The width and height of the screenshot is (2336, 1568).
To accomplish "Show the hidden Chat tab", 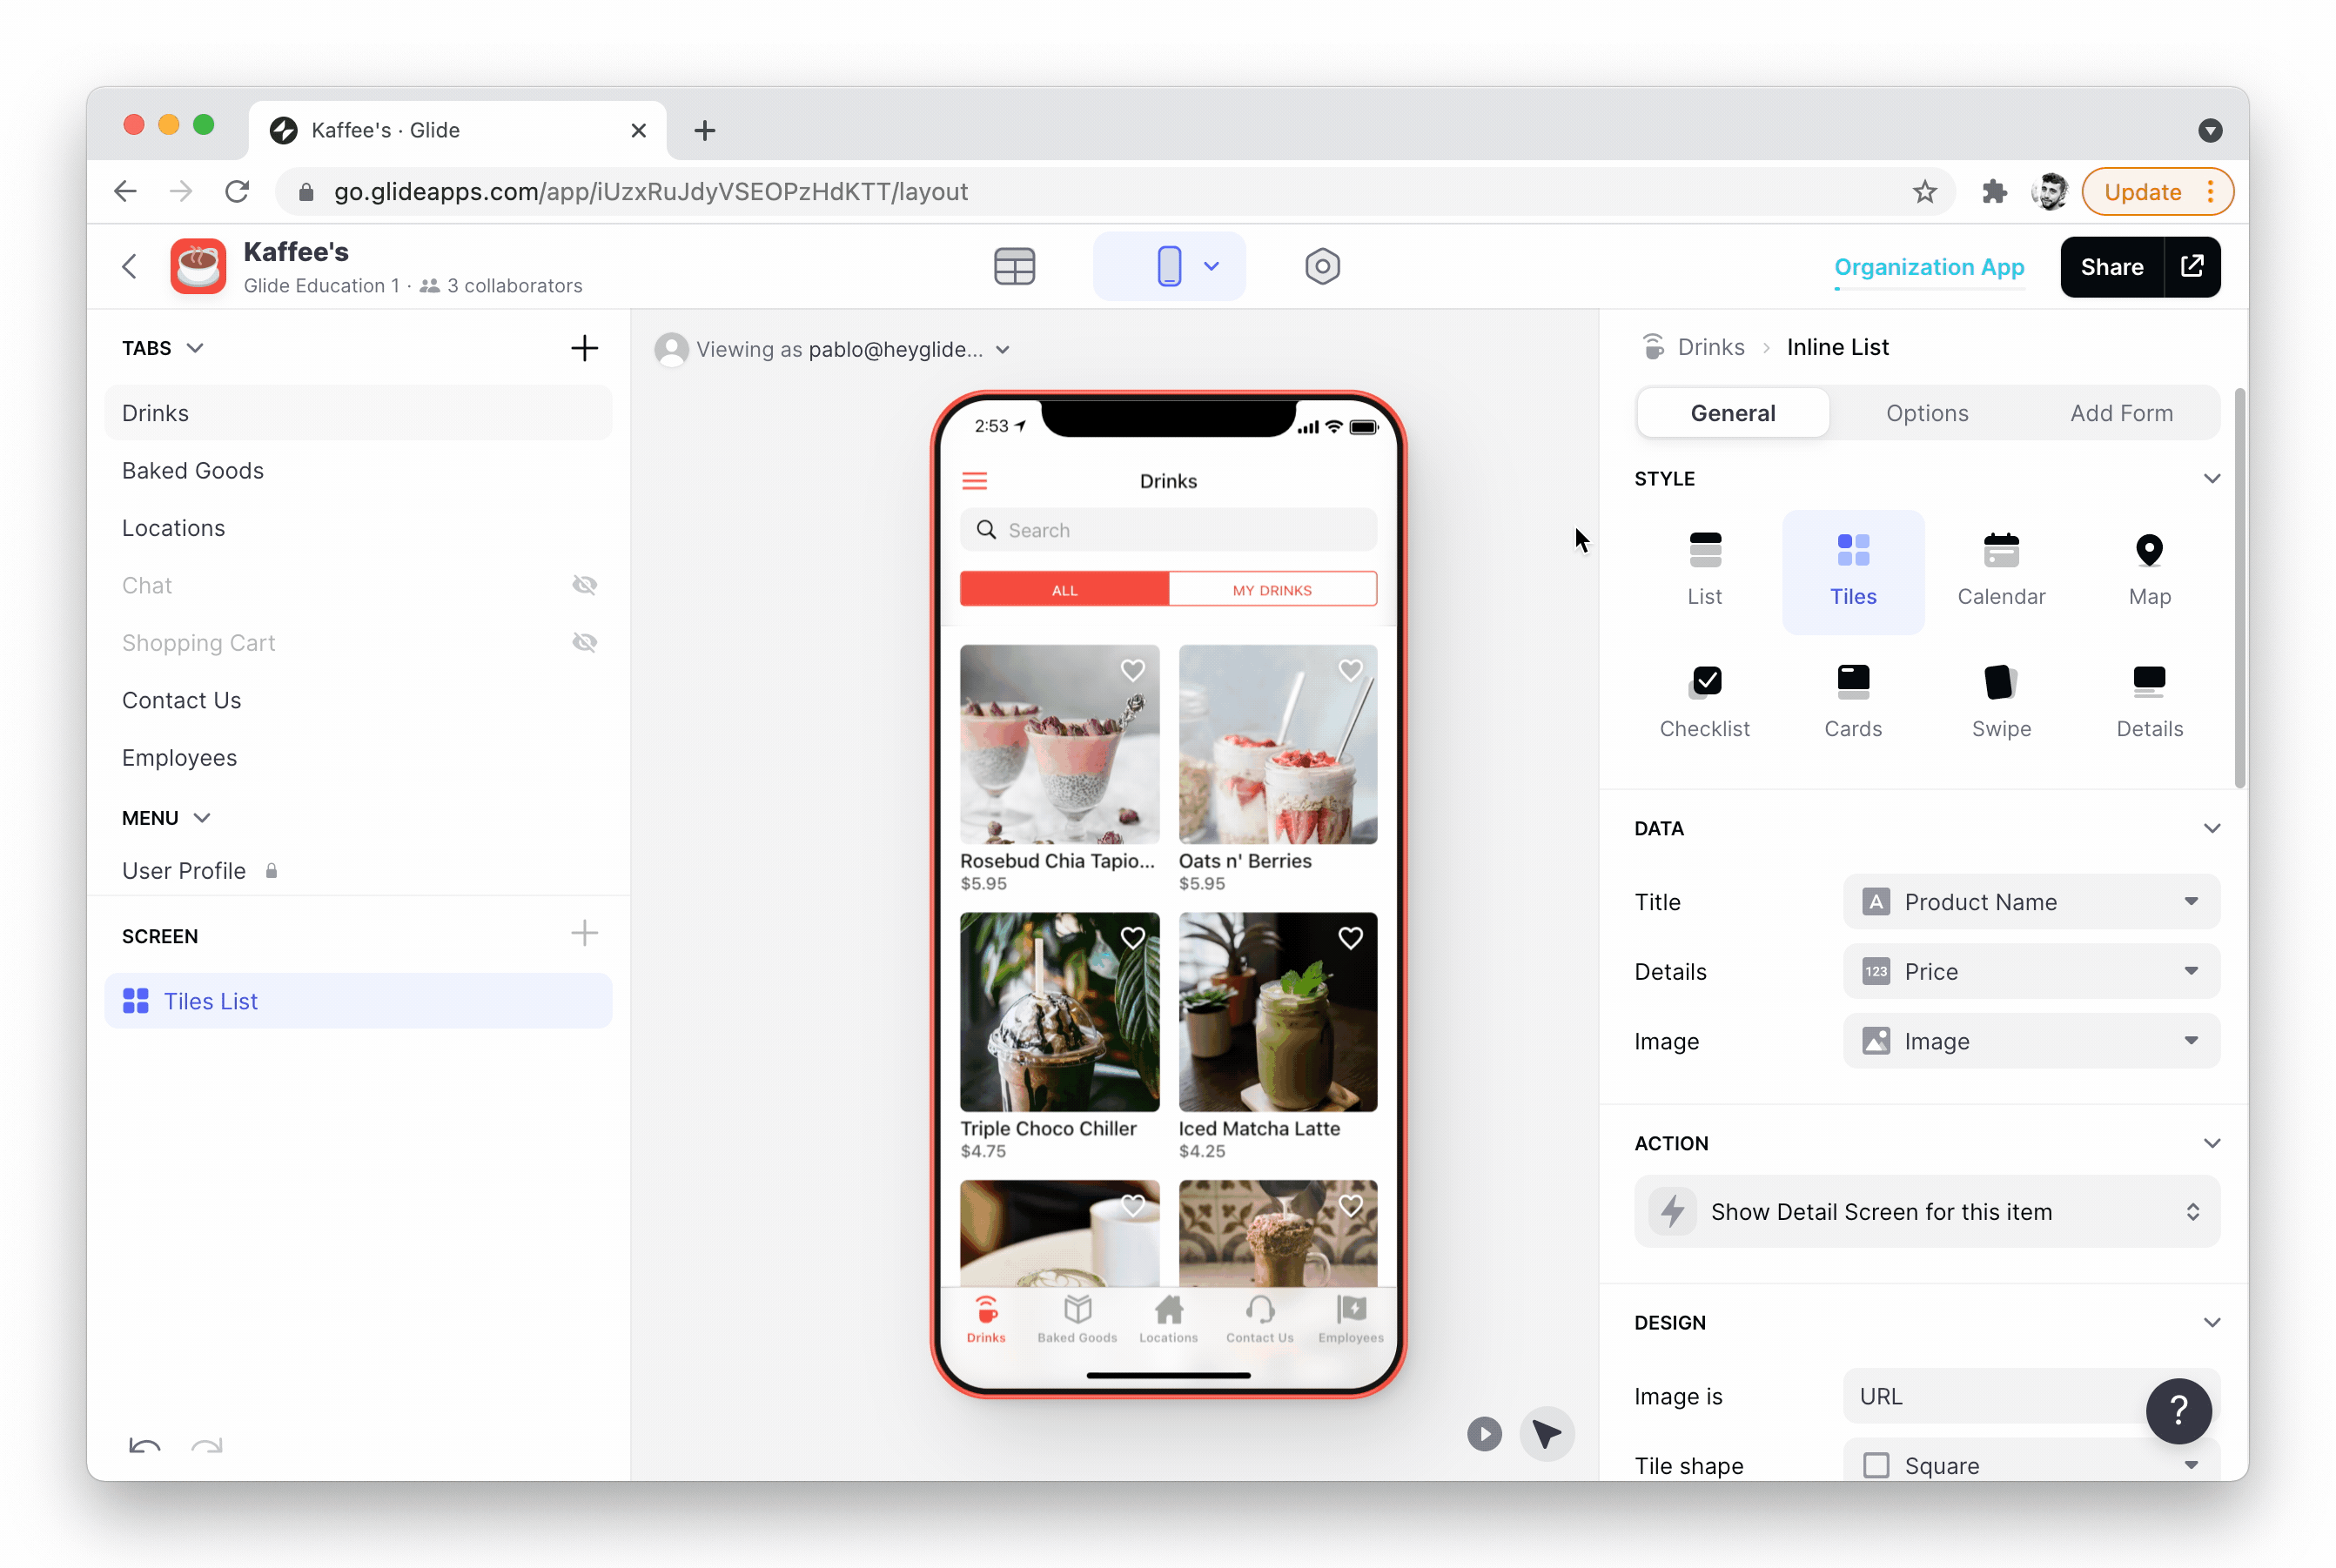I will pyautogui.click(x=584, y=585).
